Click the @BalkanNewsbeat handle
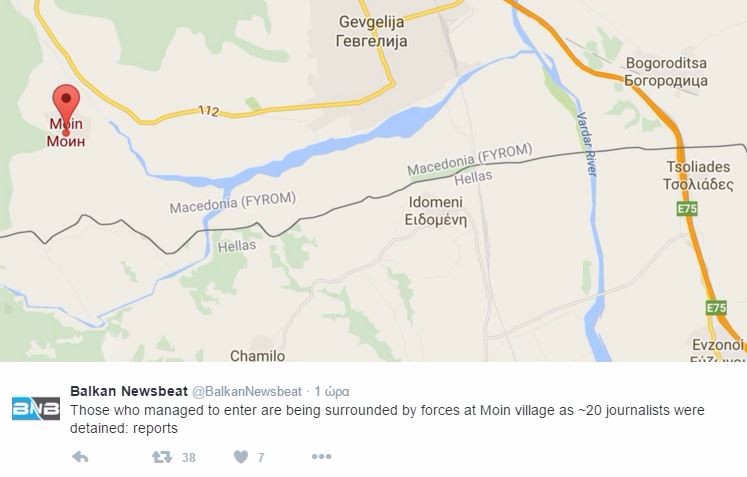 click(x=247, y=392)
